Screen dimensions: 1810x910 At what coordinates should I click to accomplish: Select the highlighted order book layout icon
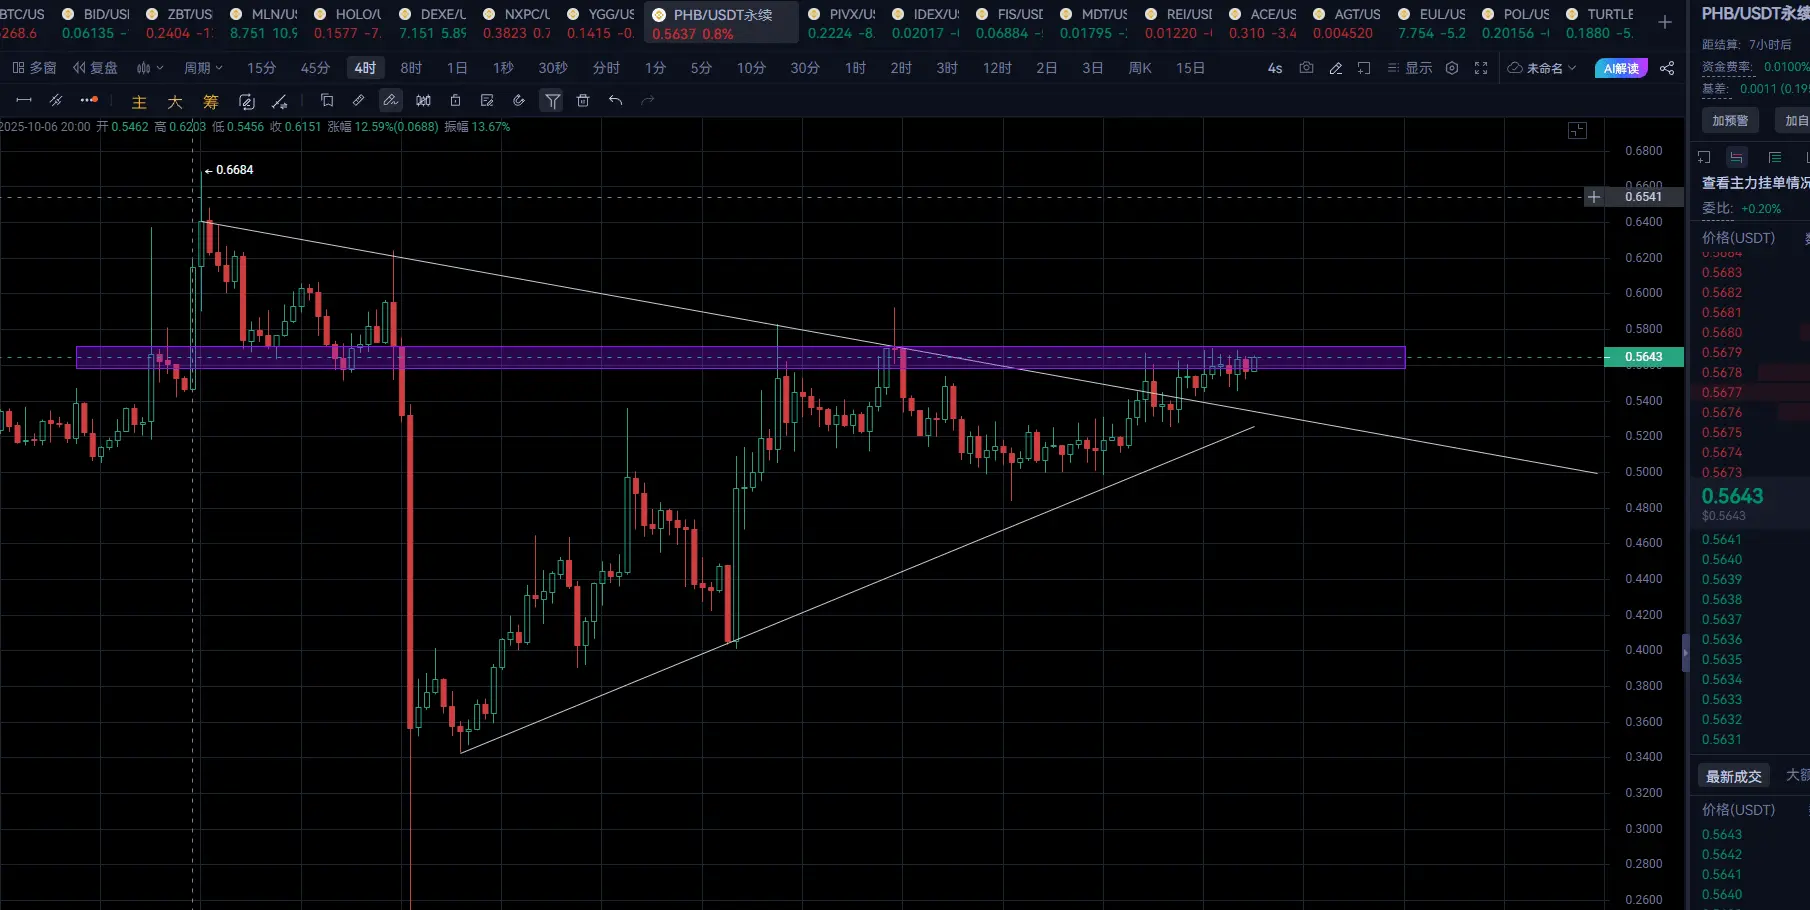coord(1737,157)
